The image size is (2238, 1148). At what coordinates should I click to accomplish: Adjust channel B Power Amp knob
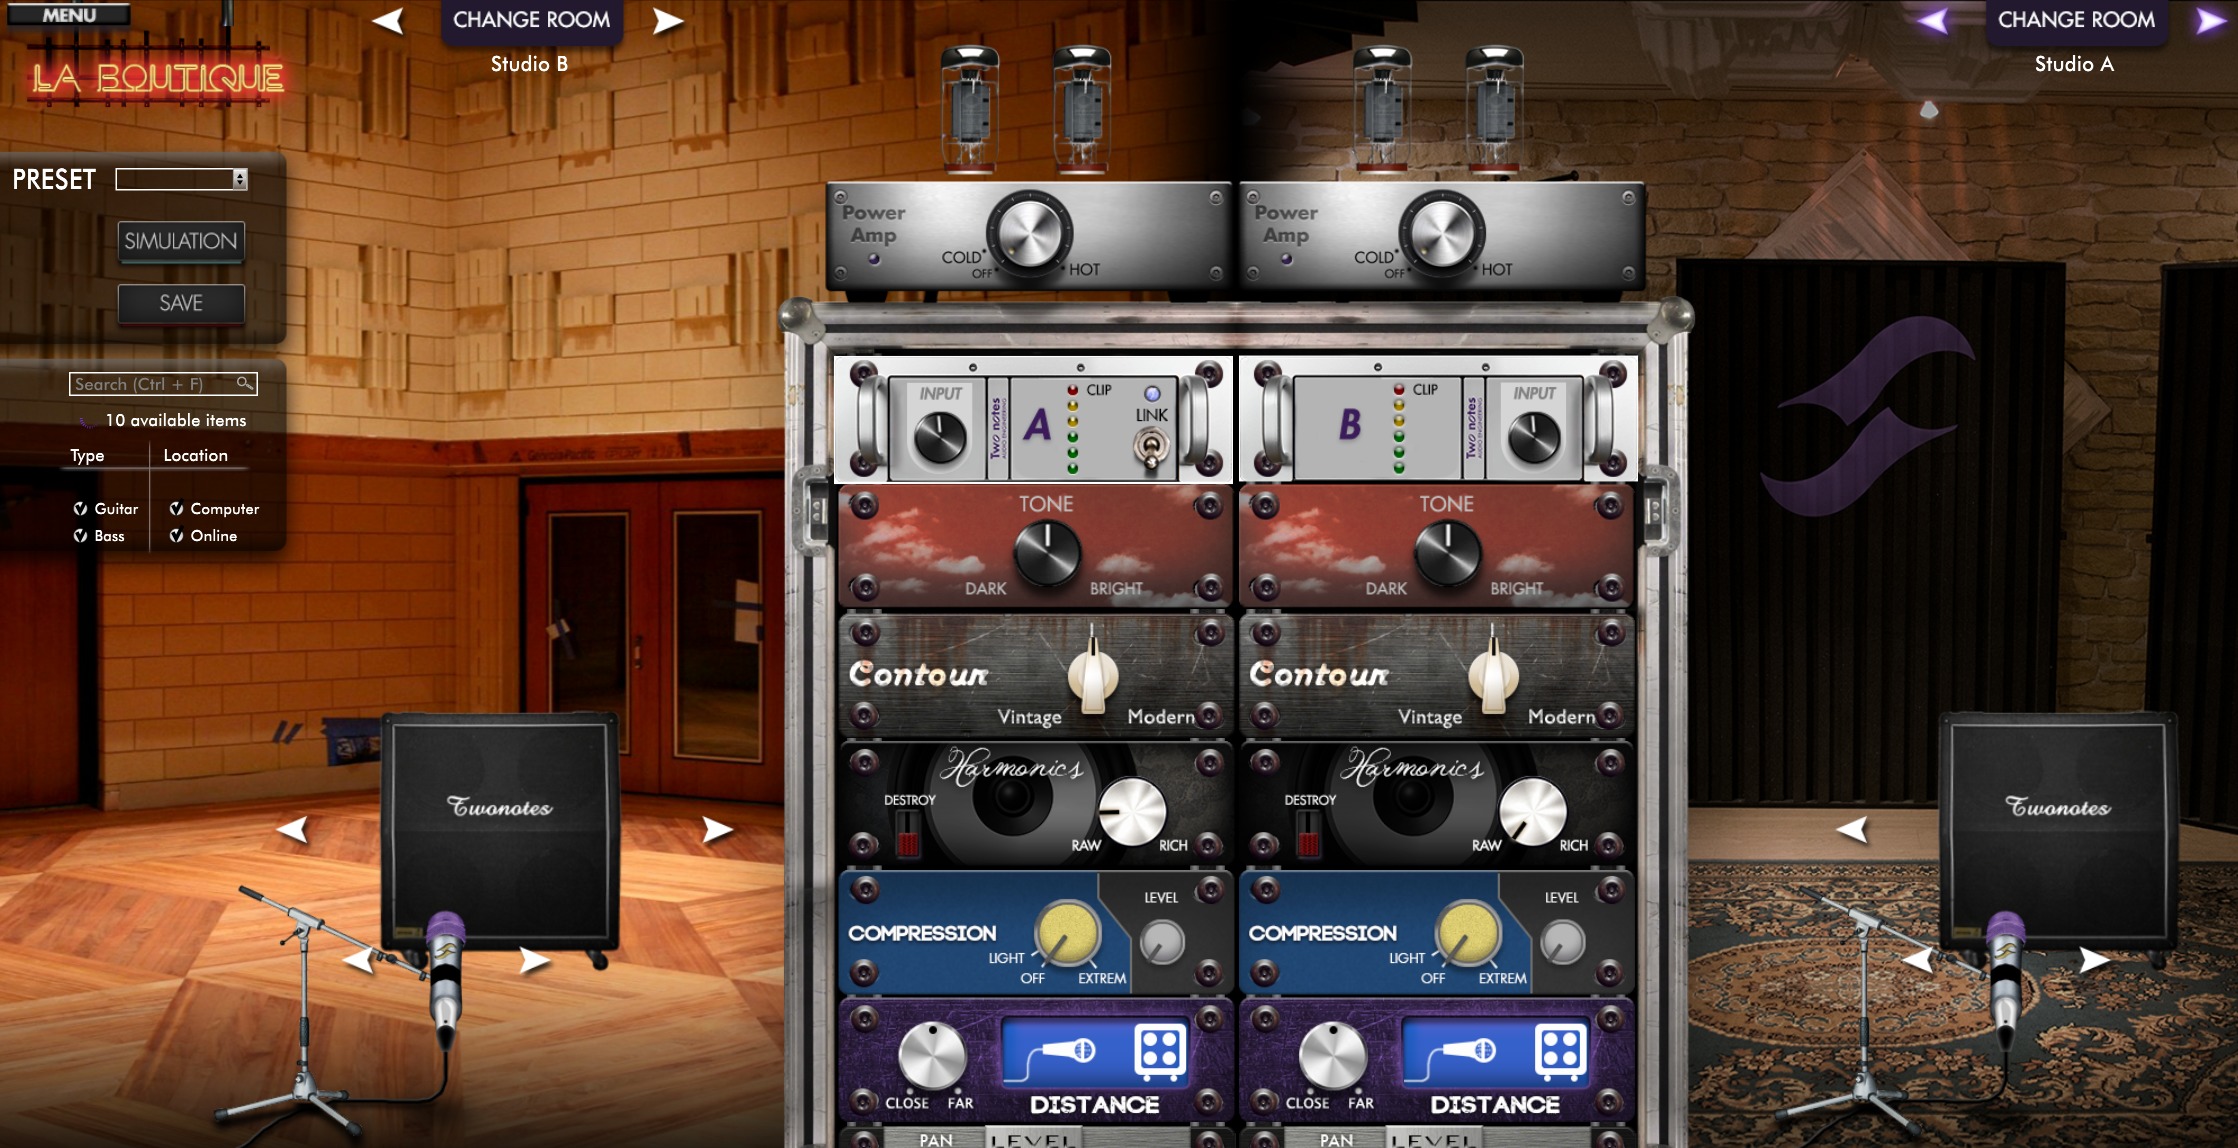(x=1441, y=233)
